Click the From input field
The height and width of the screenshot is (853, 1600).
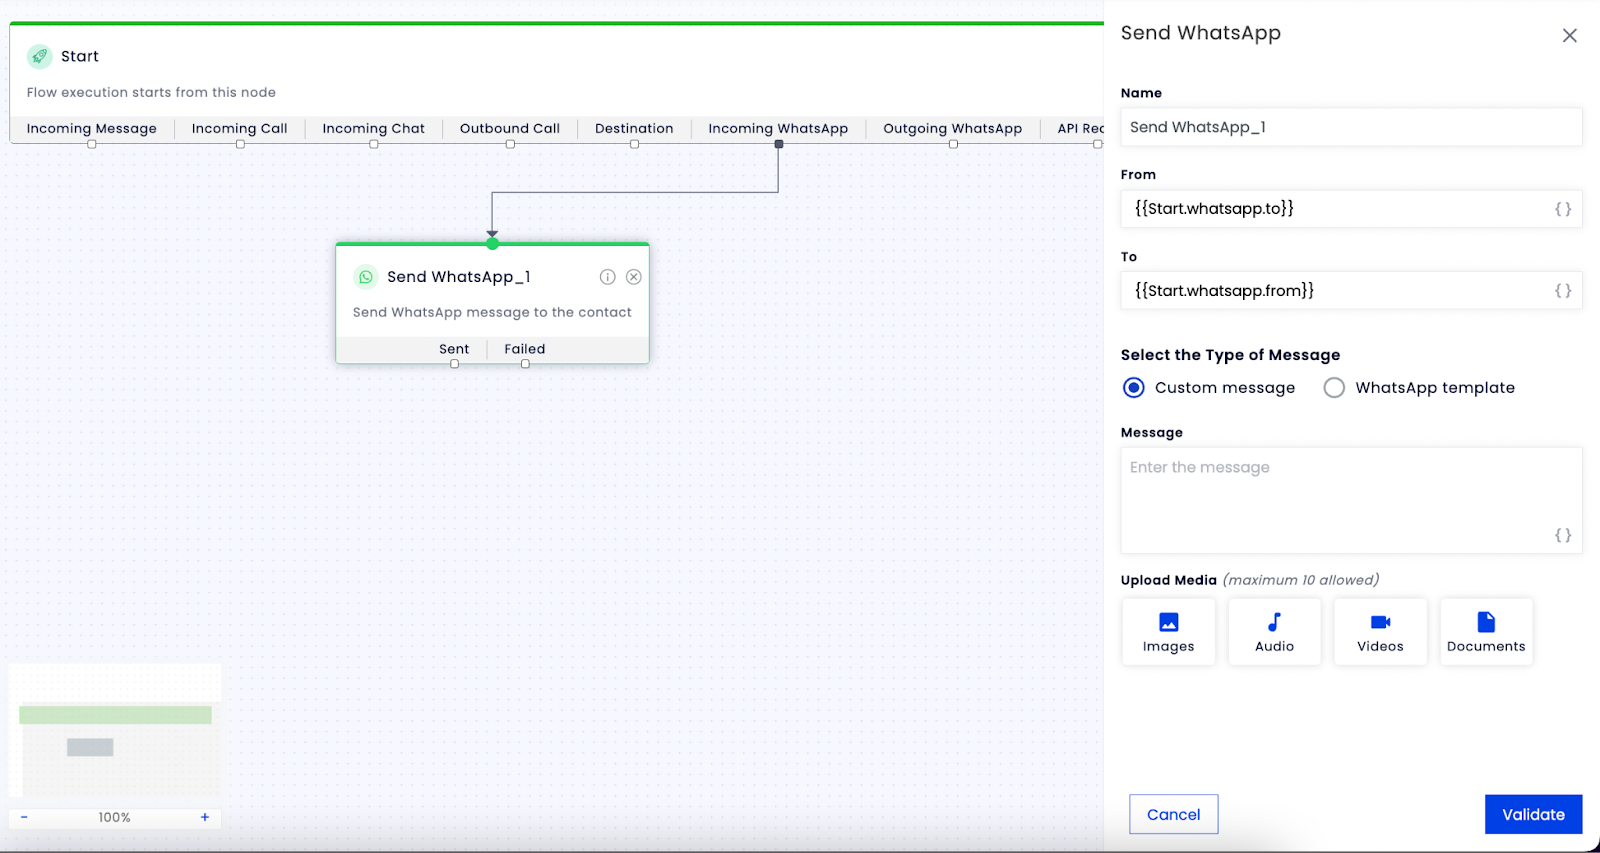pyautogui.click(x=1351, y=209)
